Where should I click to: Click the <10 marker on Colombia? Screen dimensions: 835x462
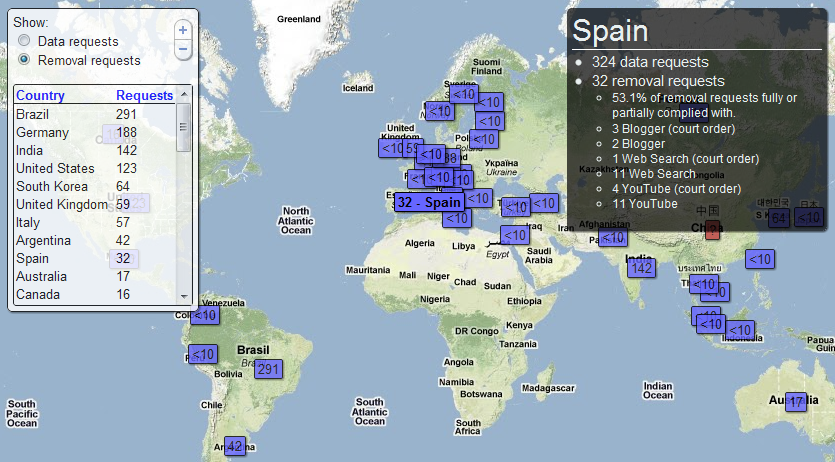(x=204, y=315)
